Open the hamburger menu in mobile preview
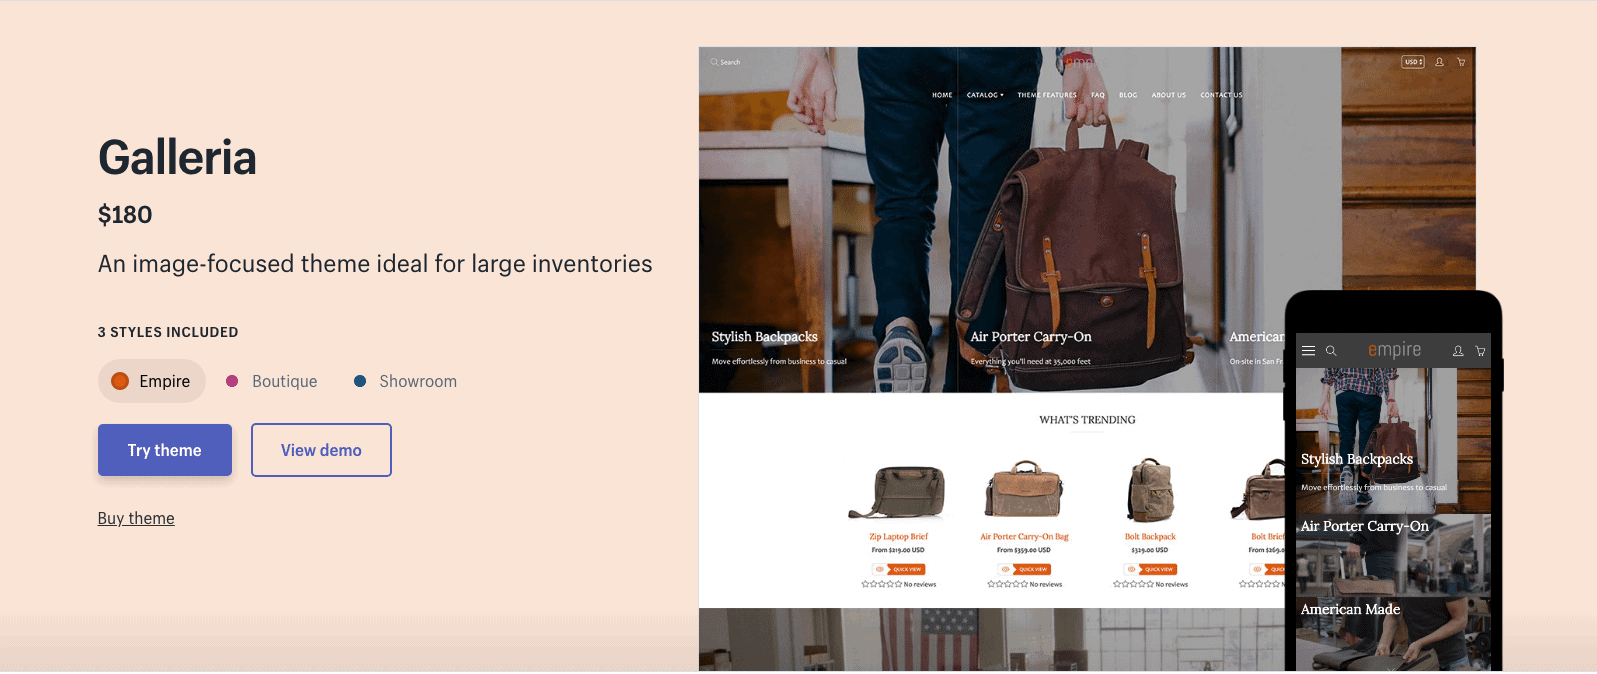 pos(1308,351)
